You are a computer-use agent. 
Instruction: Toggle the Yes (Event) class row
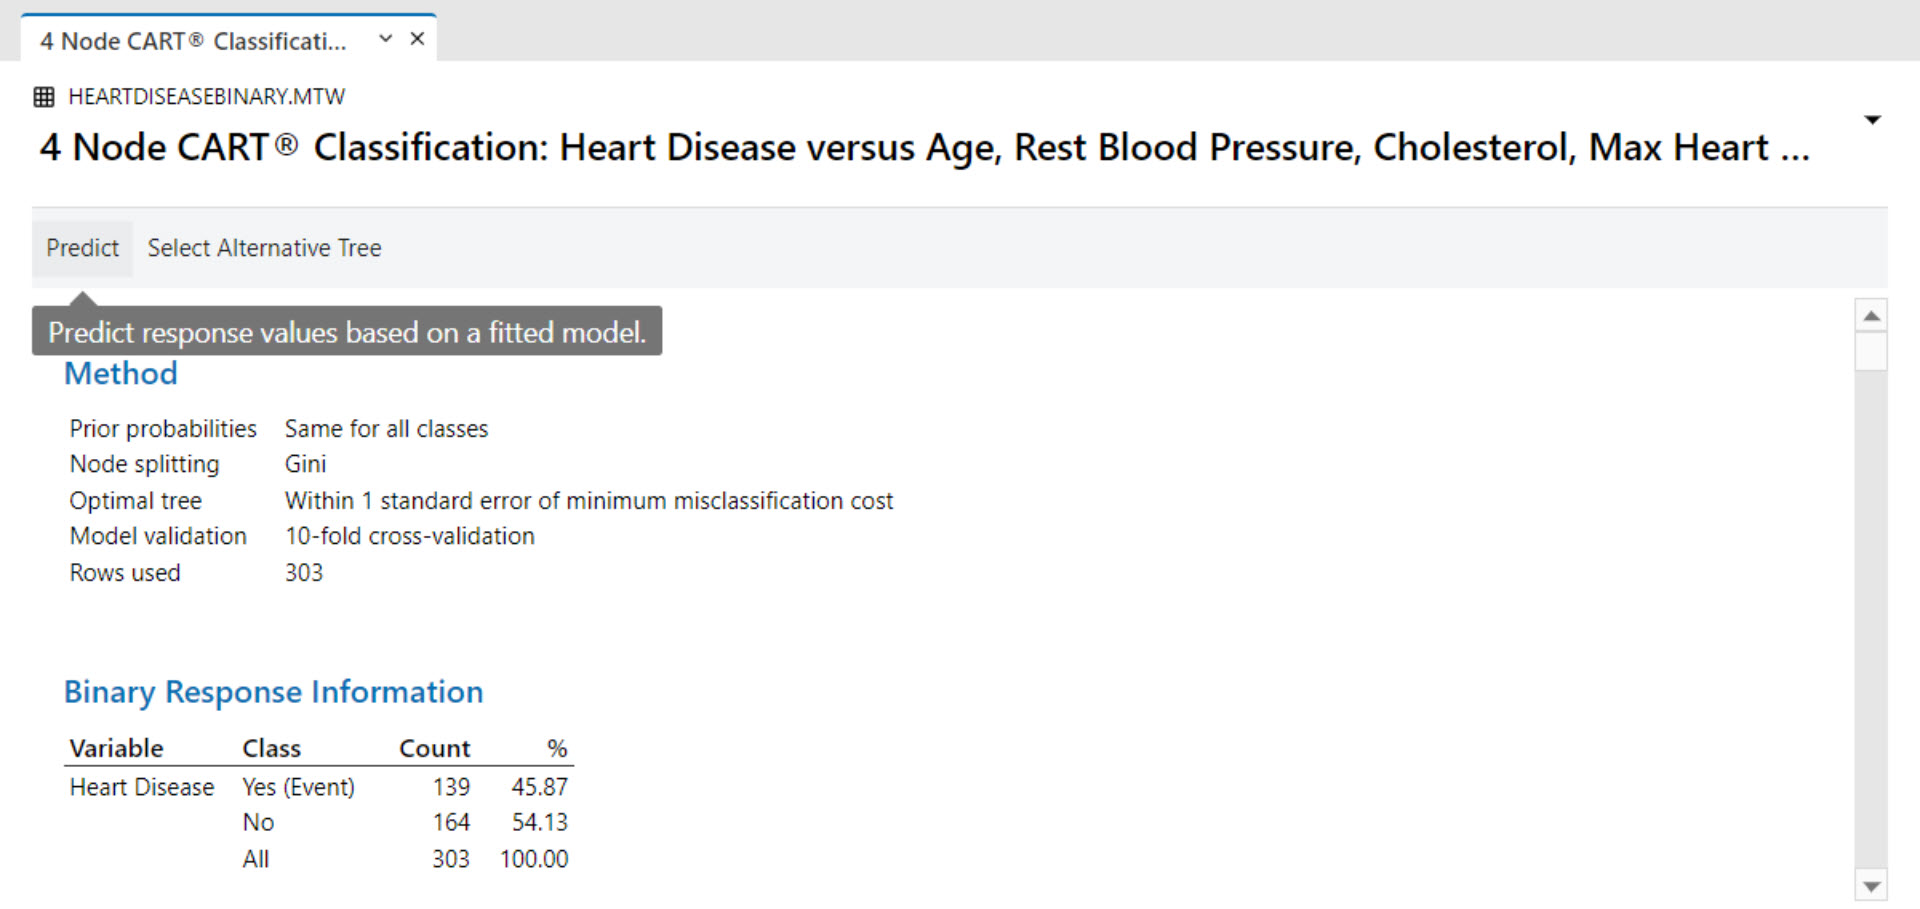pos(298,787)
